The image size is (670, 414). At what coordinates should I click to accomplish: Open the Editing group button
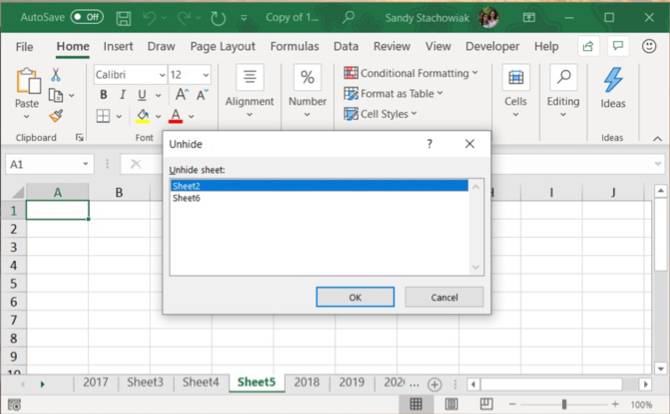pos(563,91)
